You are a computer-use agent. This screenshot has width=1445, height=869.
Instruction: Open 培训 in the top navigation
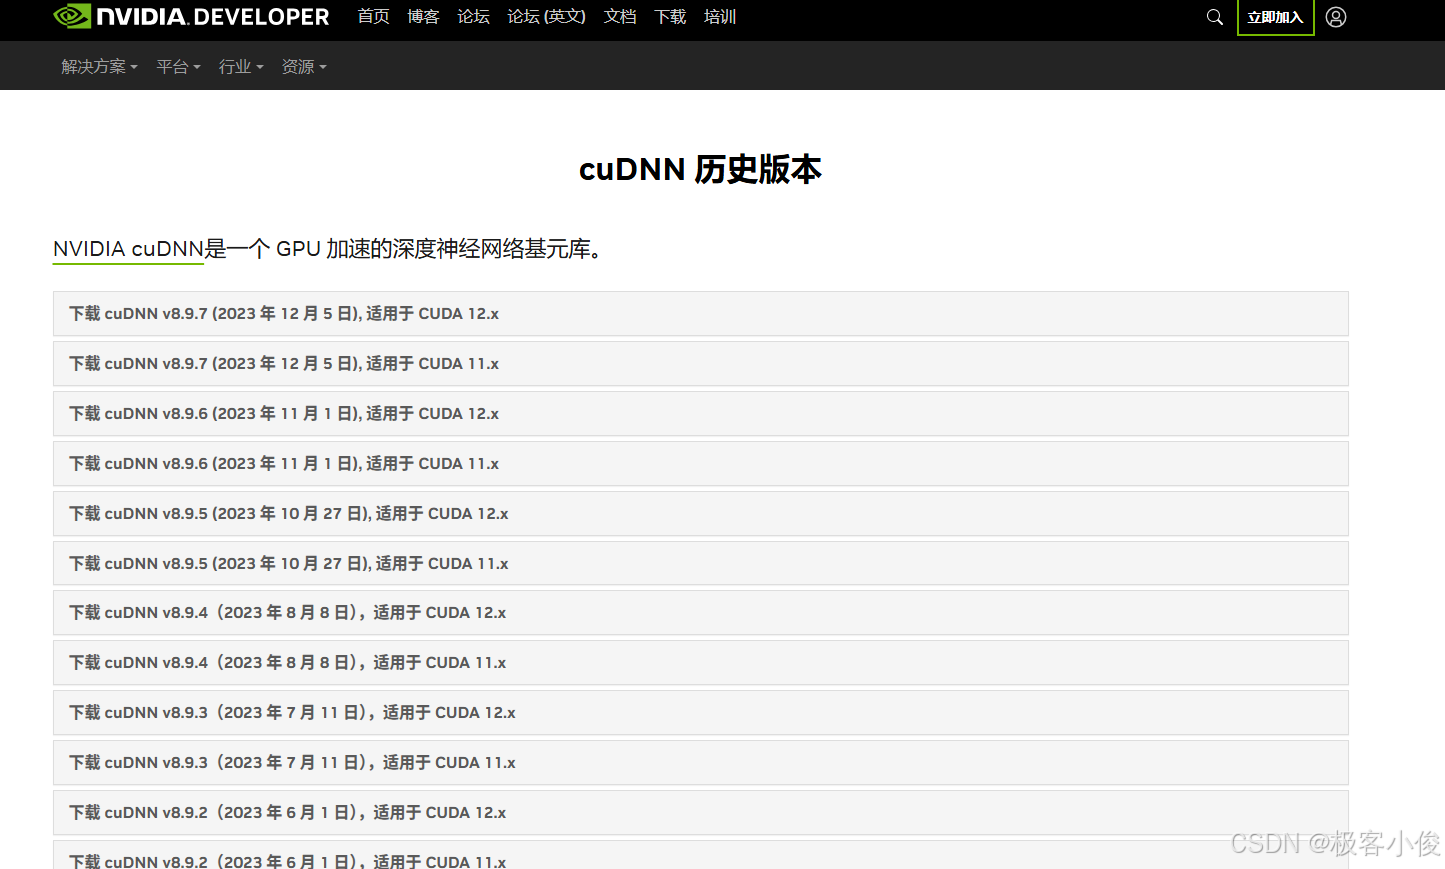[x=720, y=17]
